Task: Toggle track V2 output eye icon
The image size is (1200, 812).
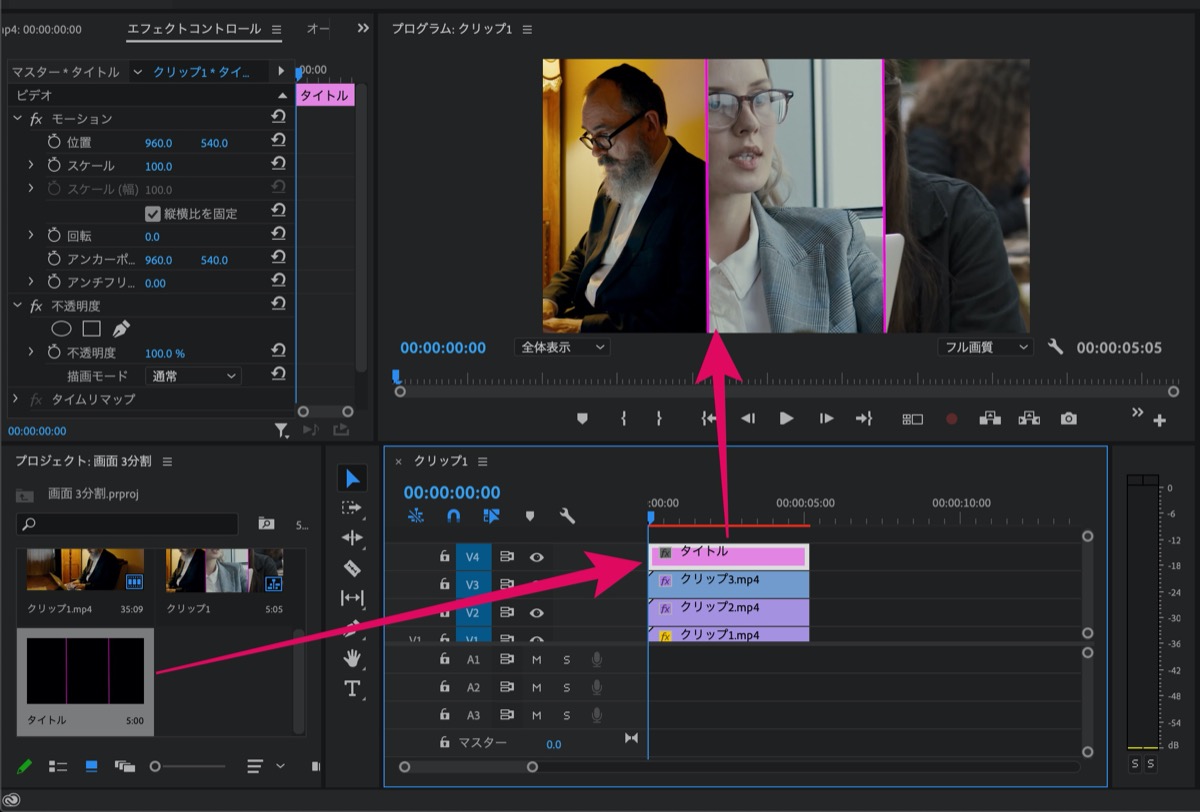Action: 537,613
